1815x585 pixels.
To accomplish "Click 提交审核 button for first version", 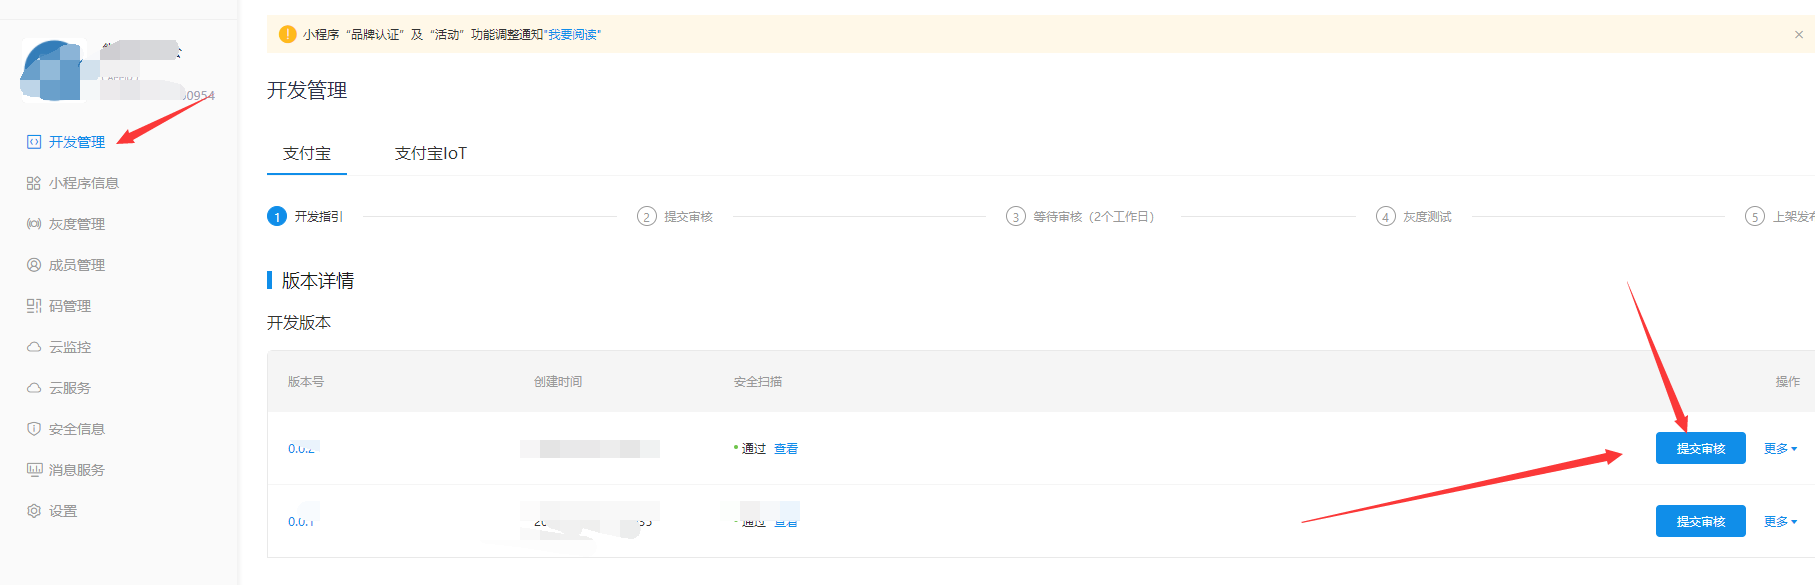I will click(1700, 449).
